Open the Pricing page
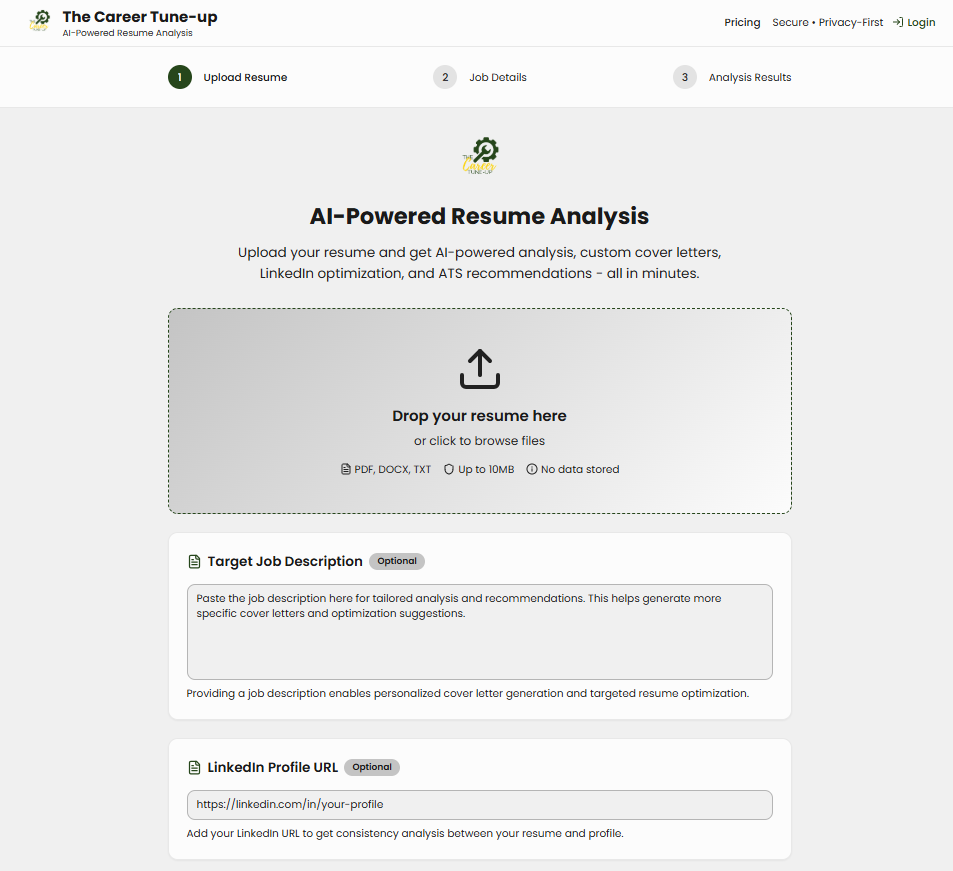Viewport: 953px width, 871px height. (x=742, y=22)
